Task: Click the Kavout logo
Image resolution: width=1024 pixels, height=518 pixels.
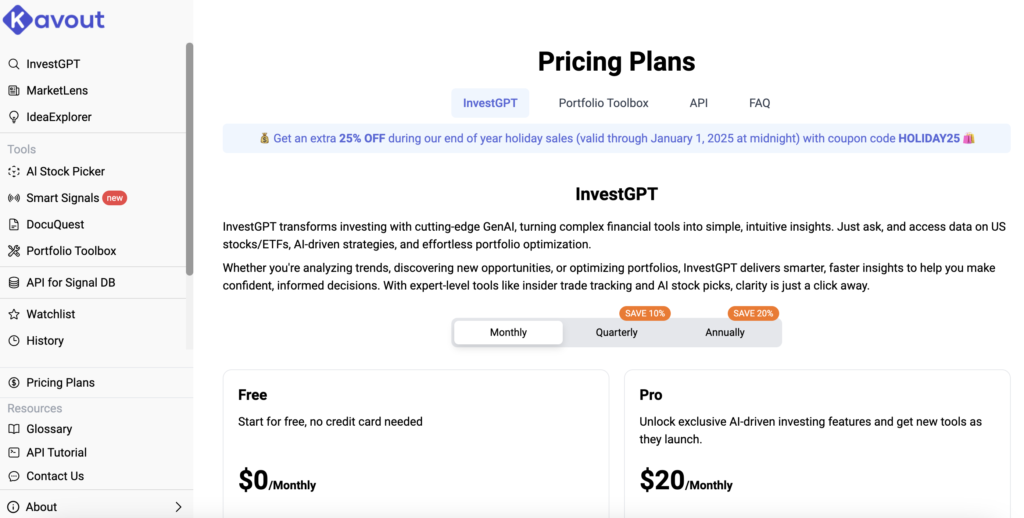Action: point(53,19)
